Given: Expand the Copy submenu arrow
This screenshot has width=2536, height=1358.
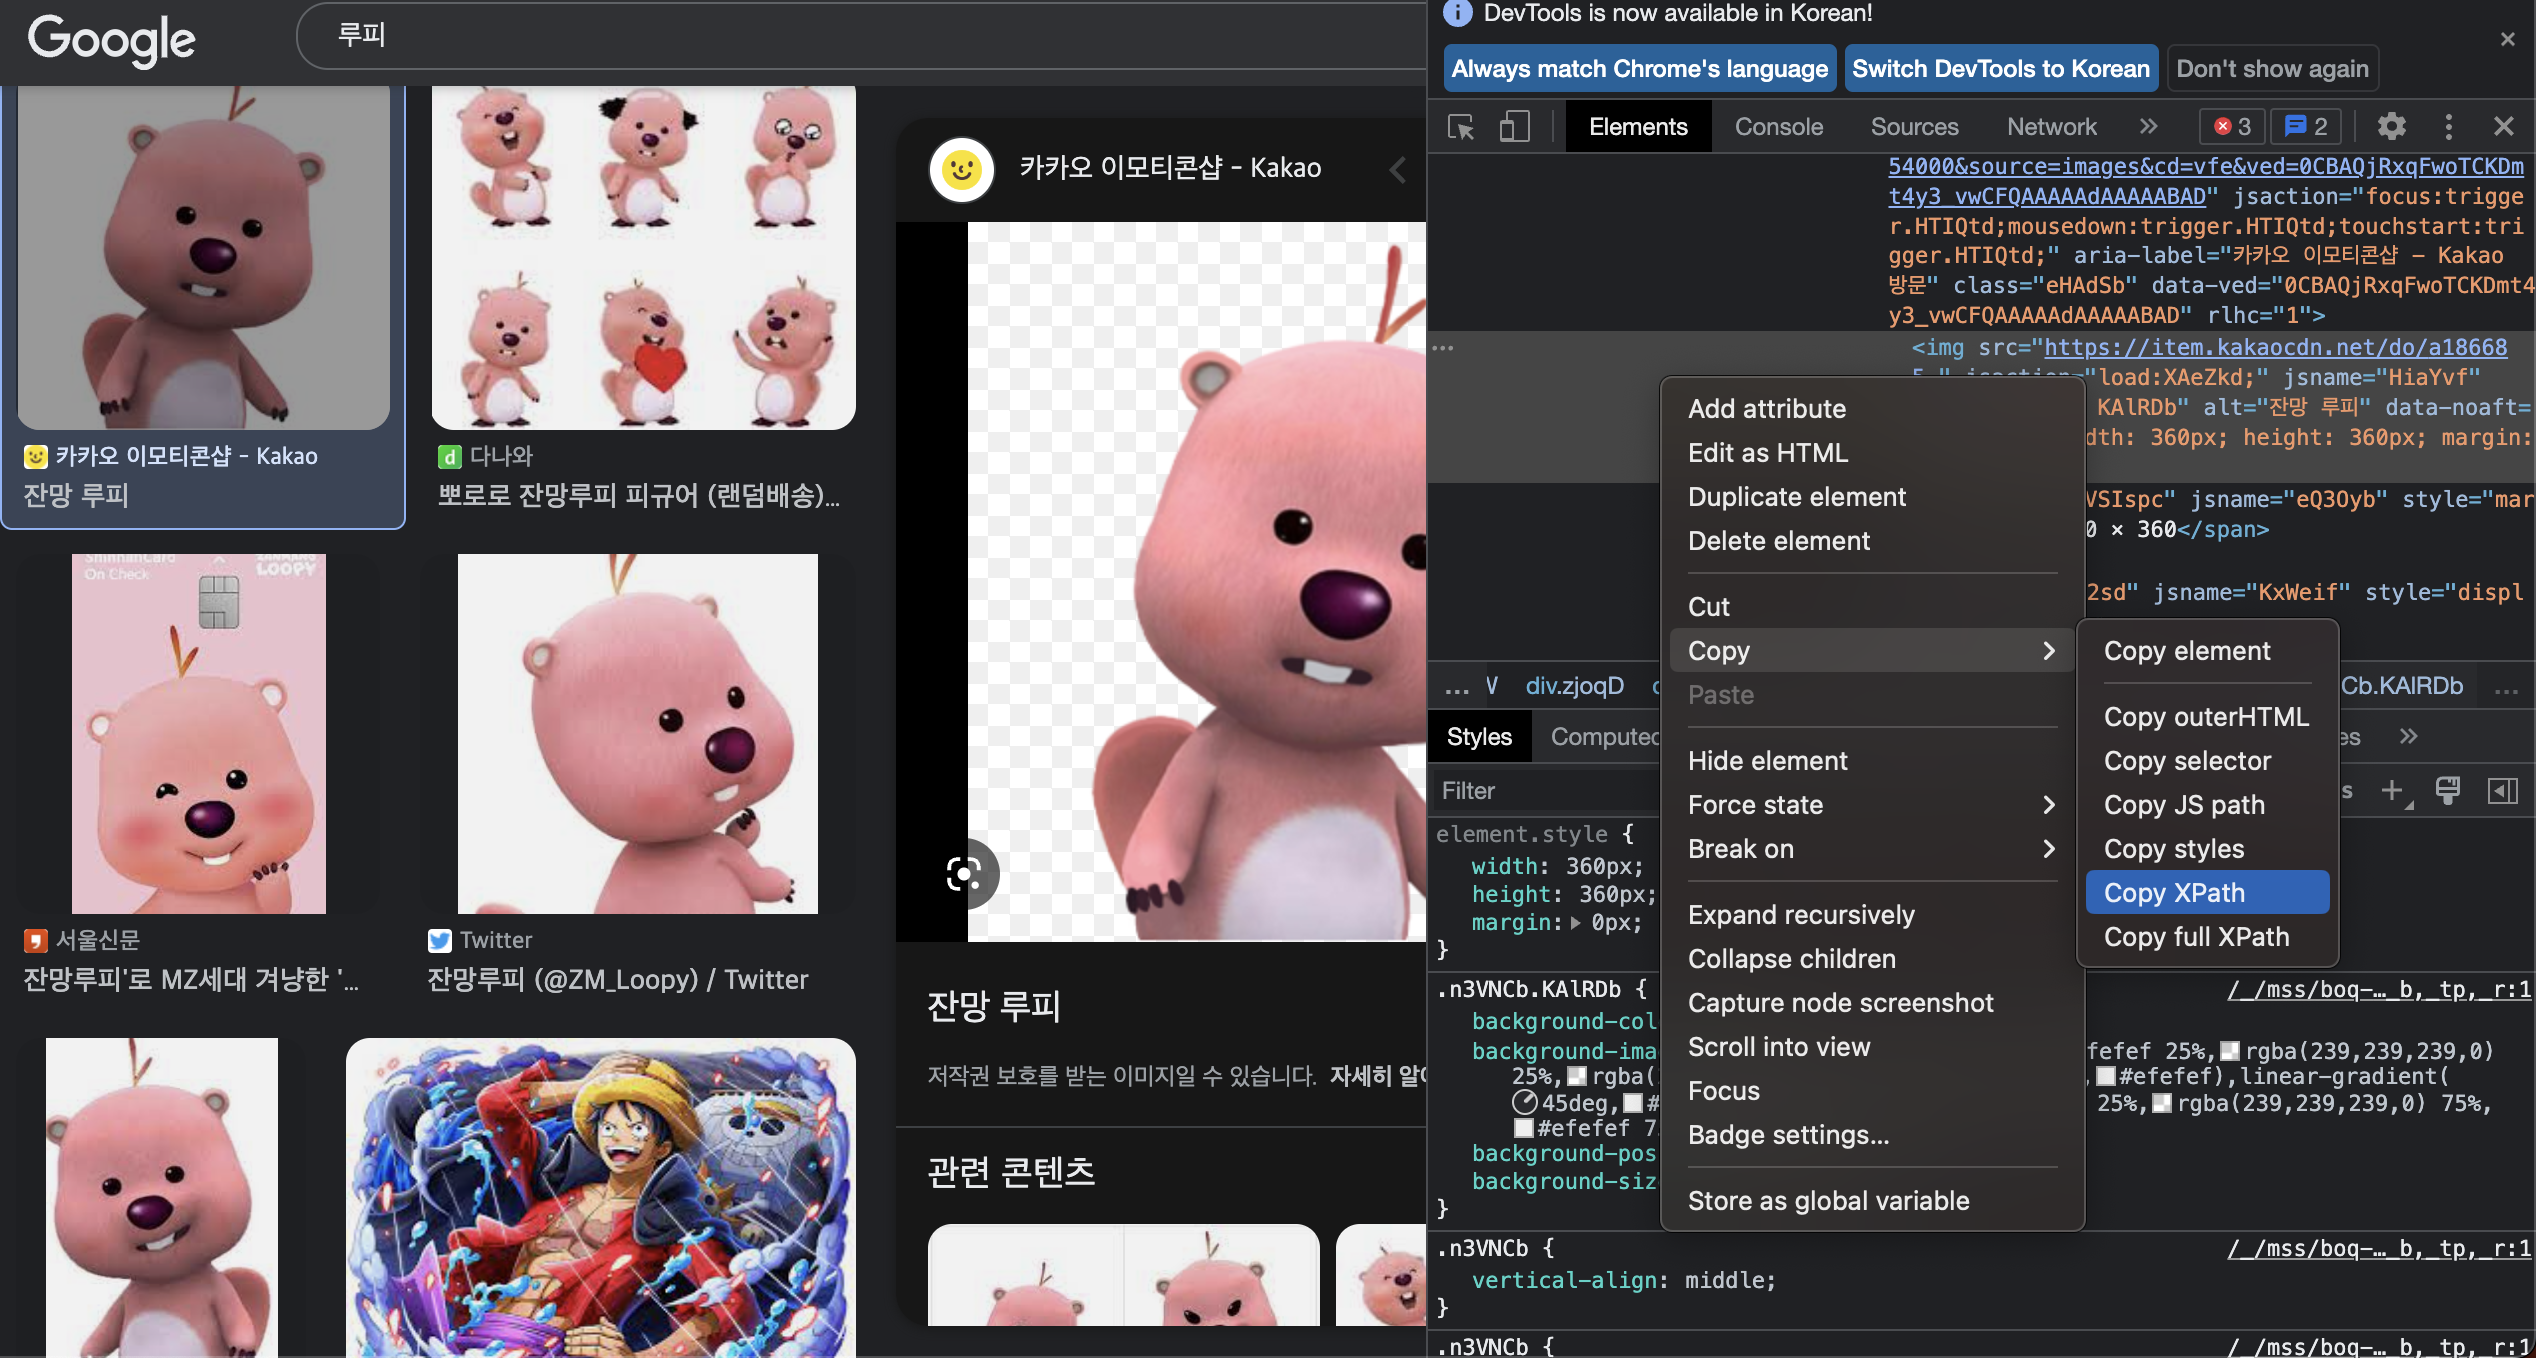Looking at the screenshot, I should tap(2049, 651).
